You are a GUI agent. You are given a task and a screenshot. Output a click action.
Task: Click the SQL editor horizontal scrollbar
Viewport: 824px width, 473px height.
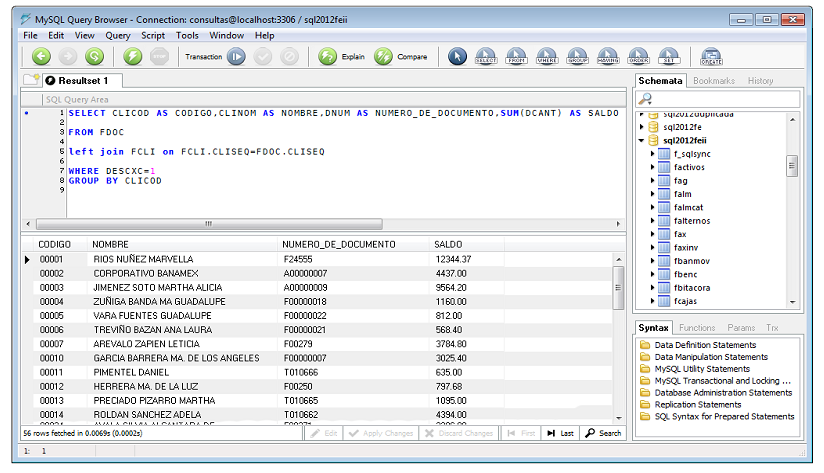[209, 224]
